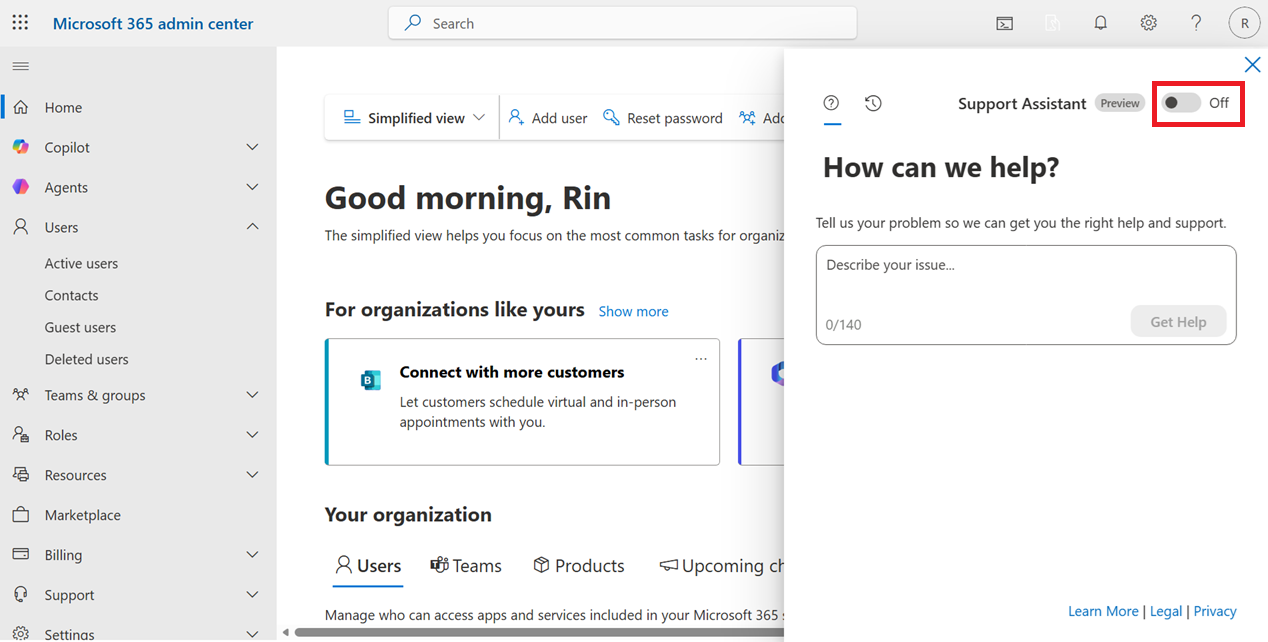Open card options ellipsis on Connect card
This screenshot has width=1268, height=642.
[701, 358]
